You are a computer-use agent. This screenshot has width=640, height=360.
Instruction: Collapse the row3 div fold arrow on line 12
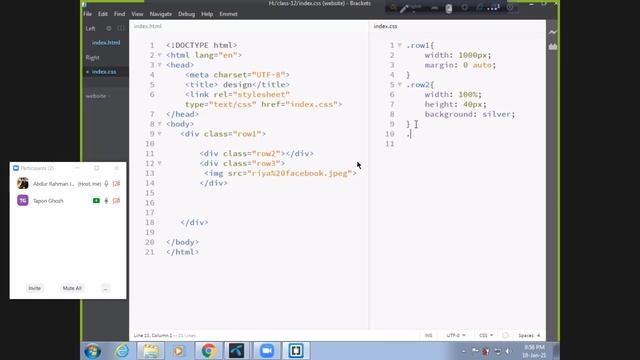pyautogui.click(x=160, y=163)
